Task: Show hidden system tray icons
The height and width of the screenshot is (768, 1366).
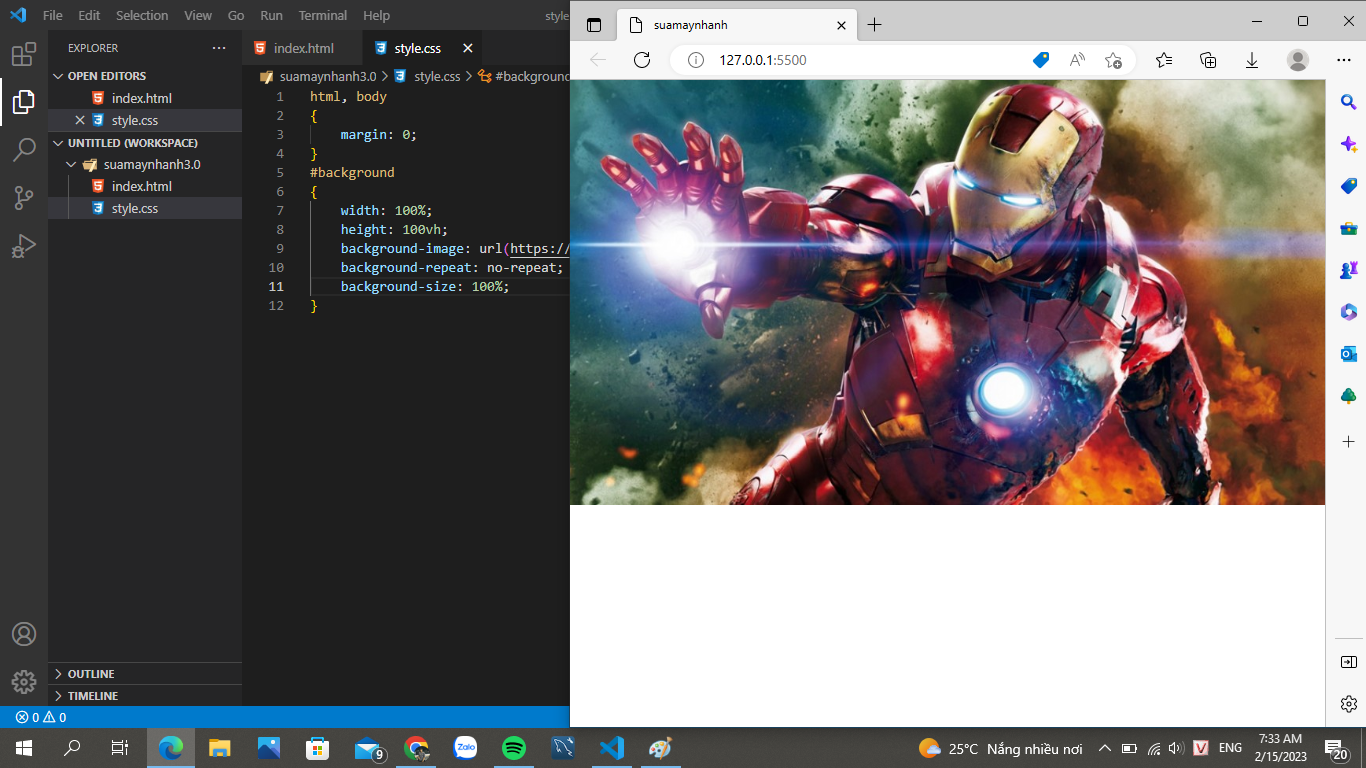Action: click(x=1105, y=748)
